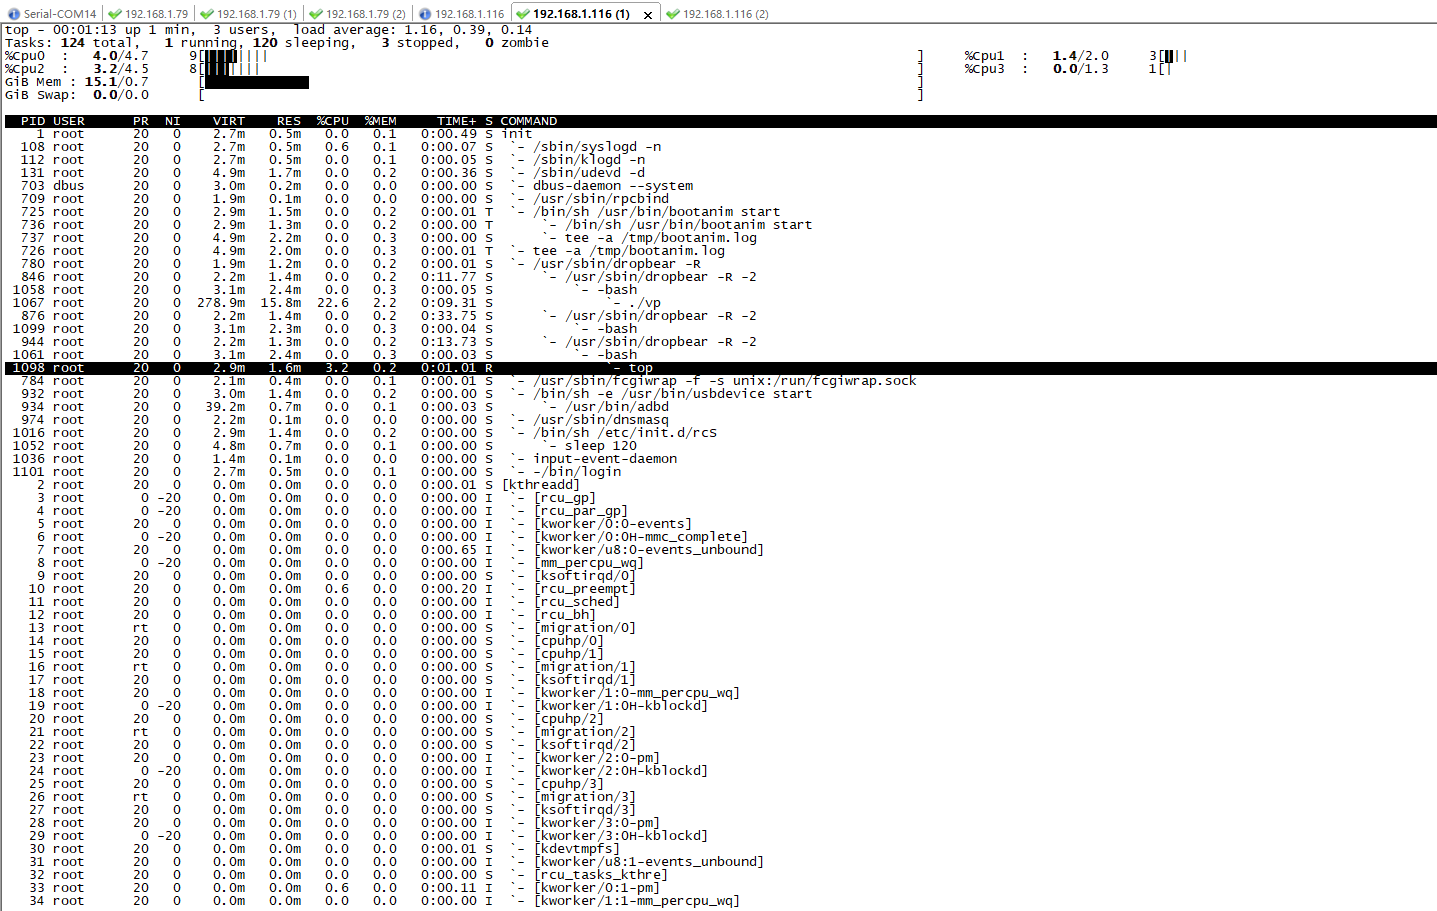Select the [mm_percpu_wq] row

(x=720, y=563)
